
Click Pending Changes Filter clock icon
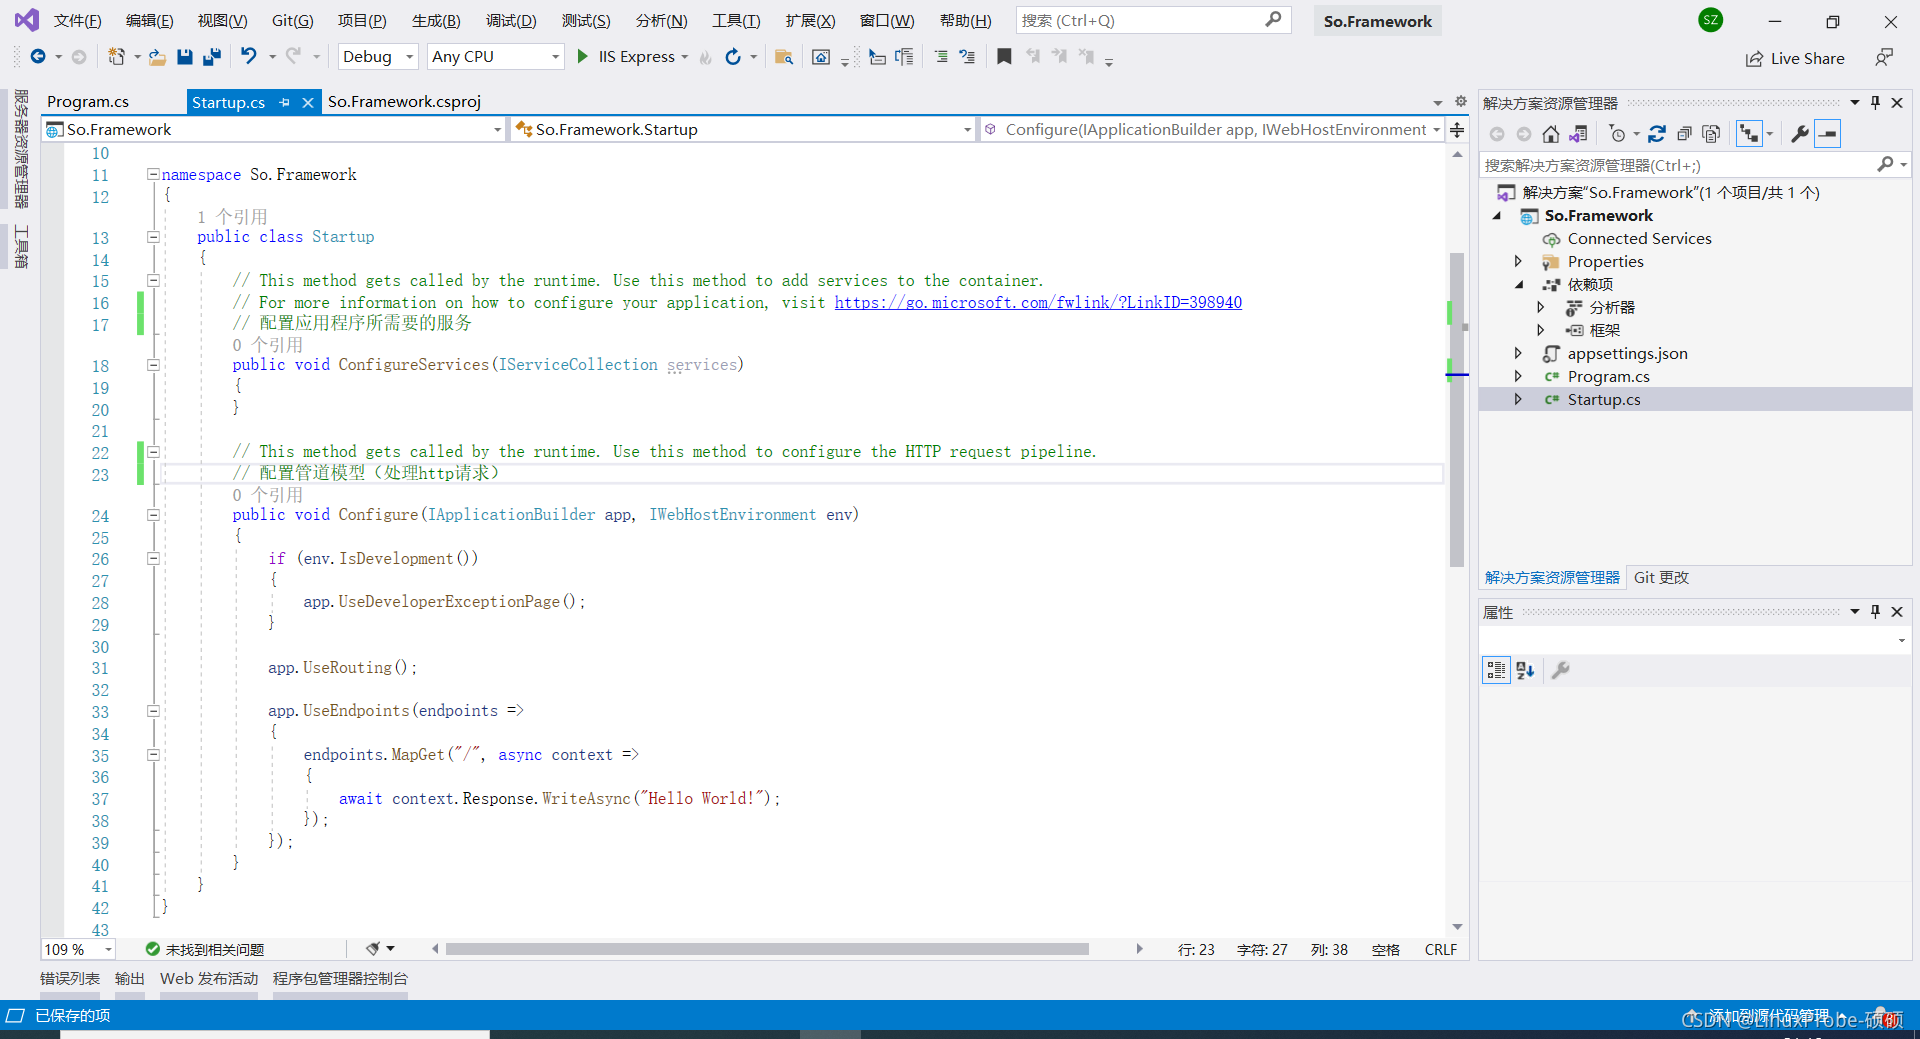click(1617, 134)
